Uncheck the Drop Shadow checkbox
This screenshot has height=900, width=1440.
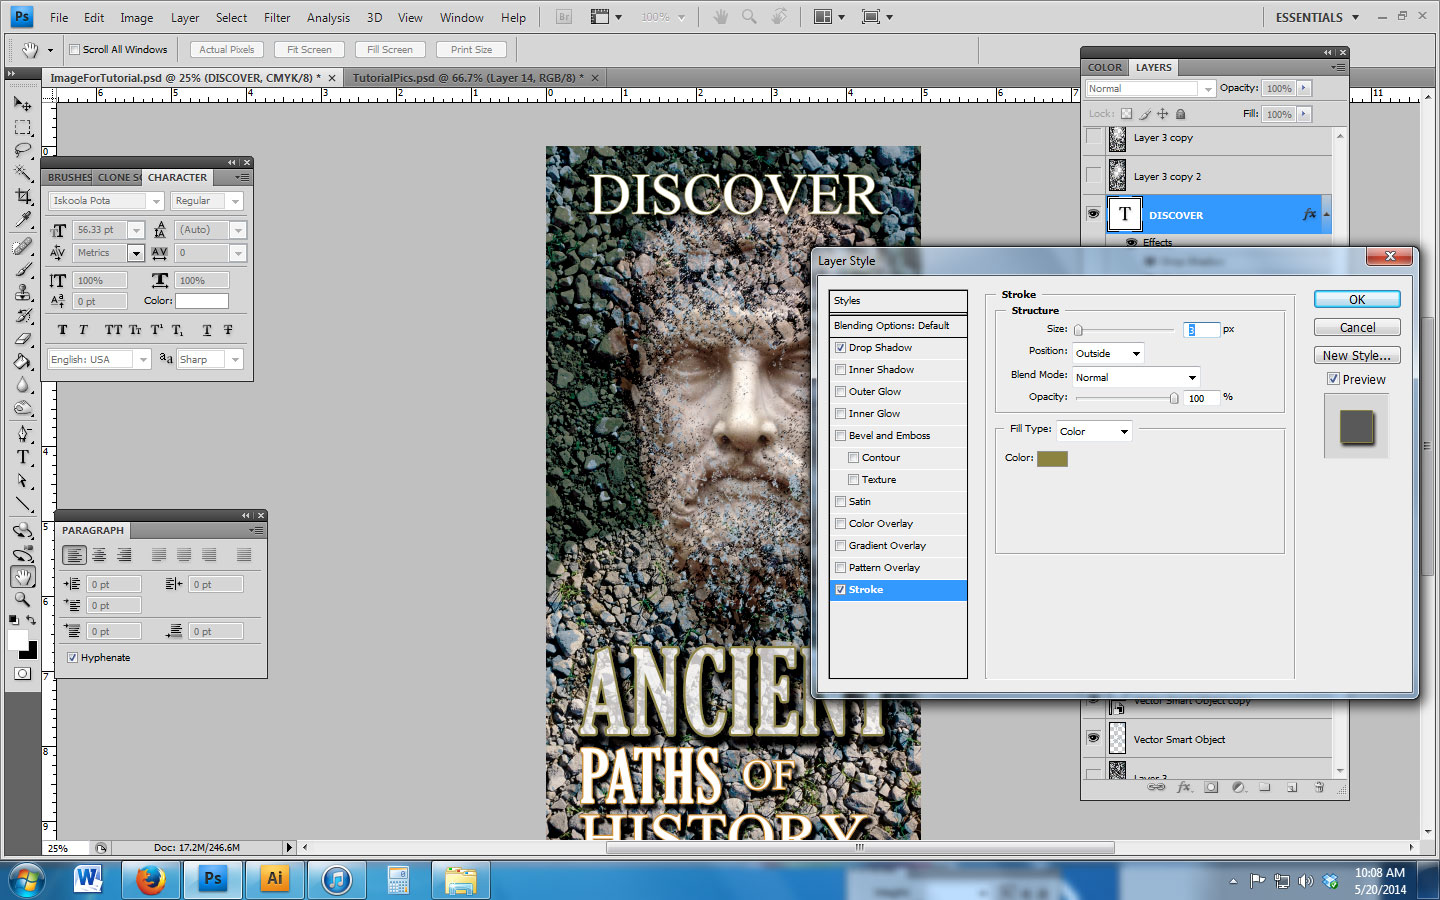coord(840,348)
